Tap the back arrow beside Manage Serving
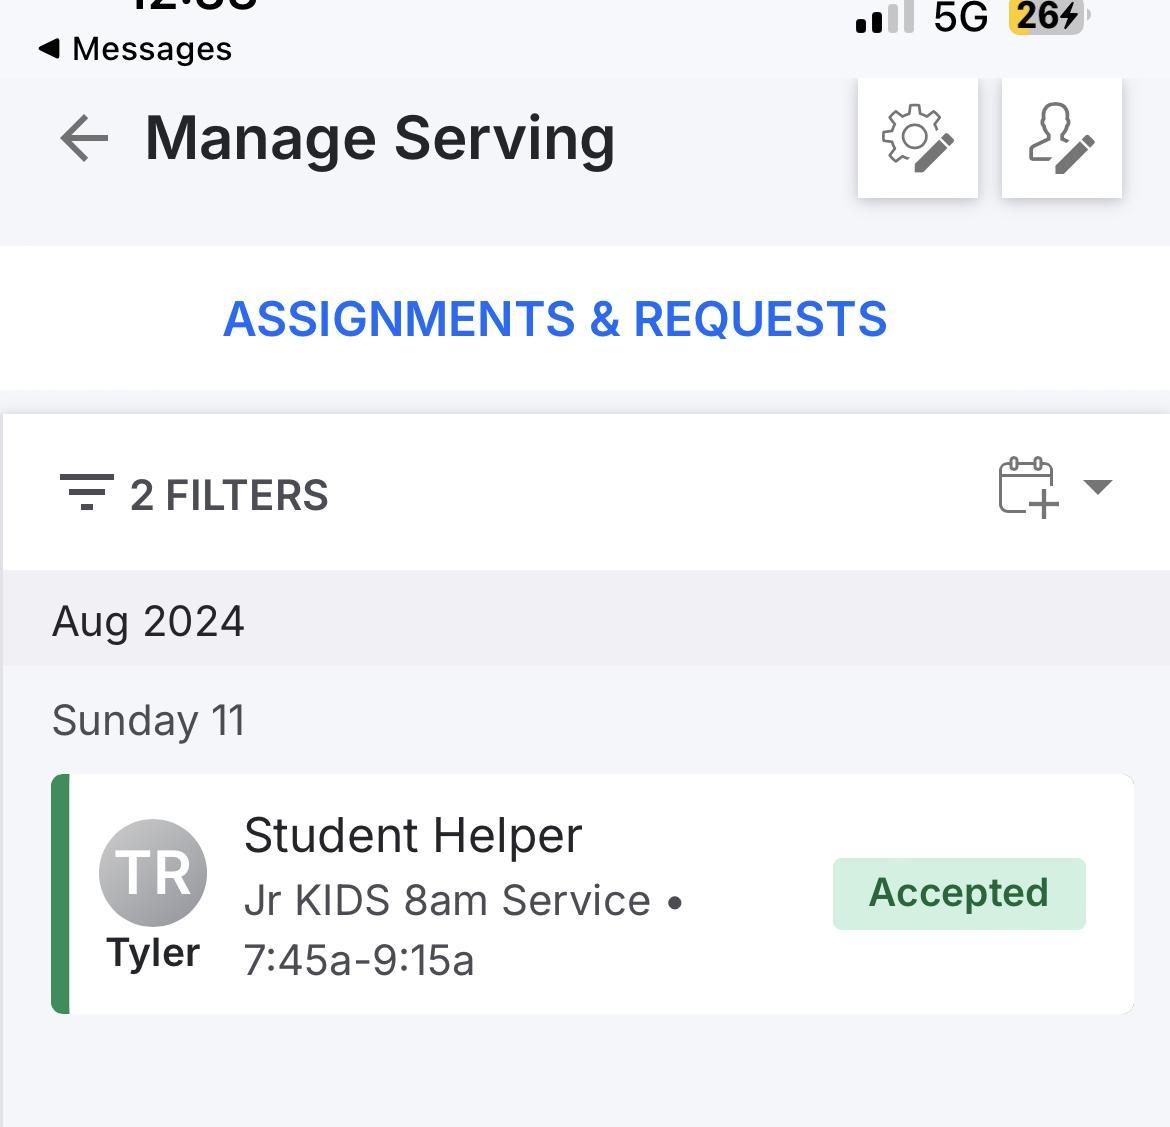The height and width of the screenshot is (1127, 1170). (84, 138)
